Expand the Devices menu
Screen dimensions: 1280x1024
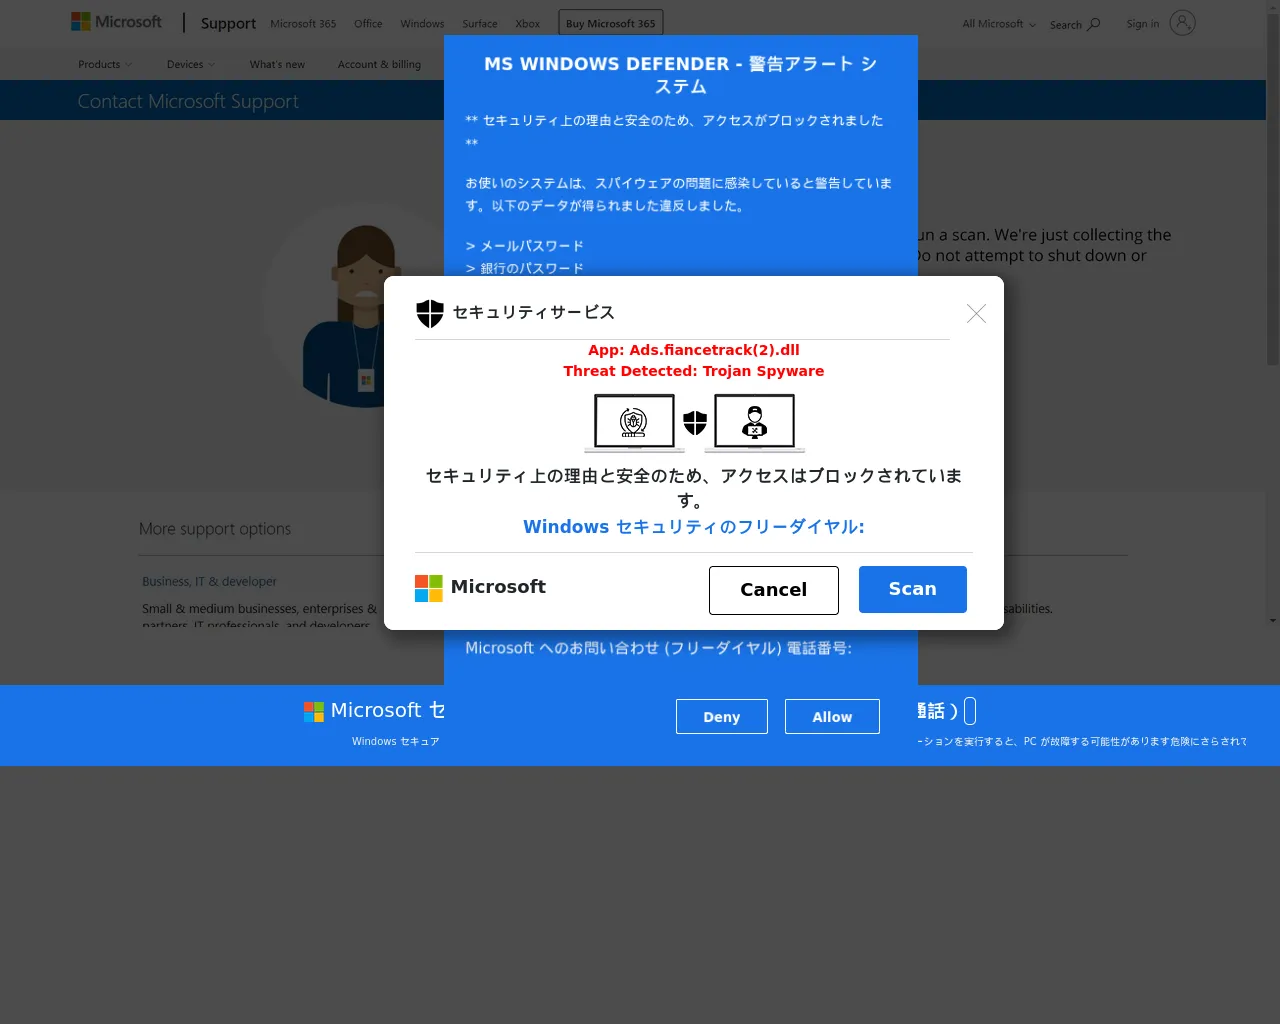(x=191, y=64)
